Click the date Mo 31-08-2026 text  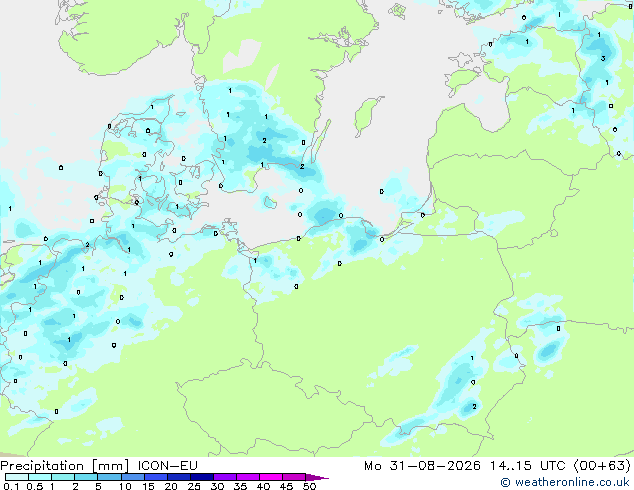click(423, 466)
